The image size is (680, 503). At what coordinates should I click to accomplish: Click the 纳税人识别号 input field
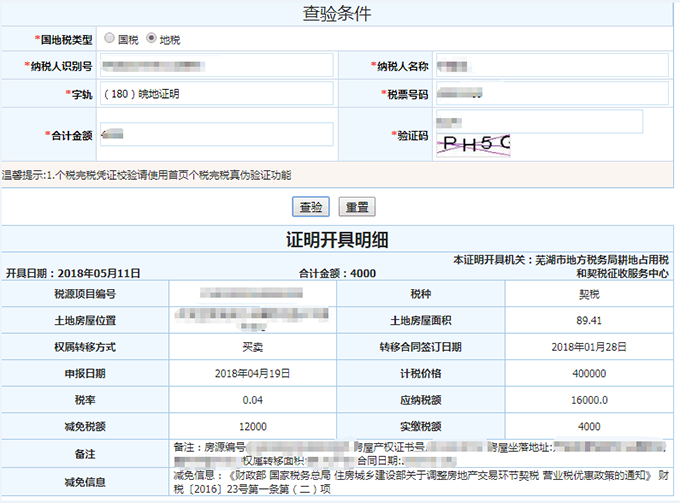[x=216, y=66]
